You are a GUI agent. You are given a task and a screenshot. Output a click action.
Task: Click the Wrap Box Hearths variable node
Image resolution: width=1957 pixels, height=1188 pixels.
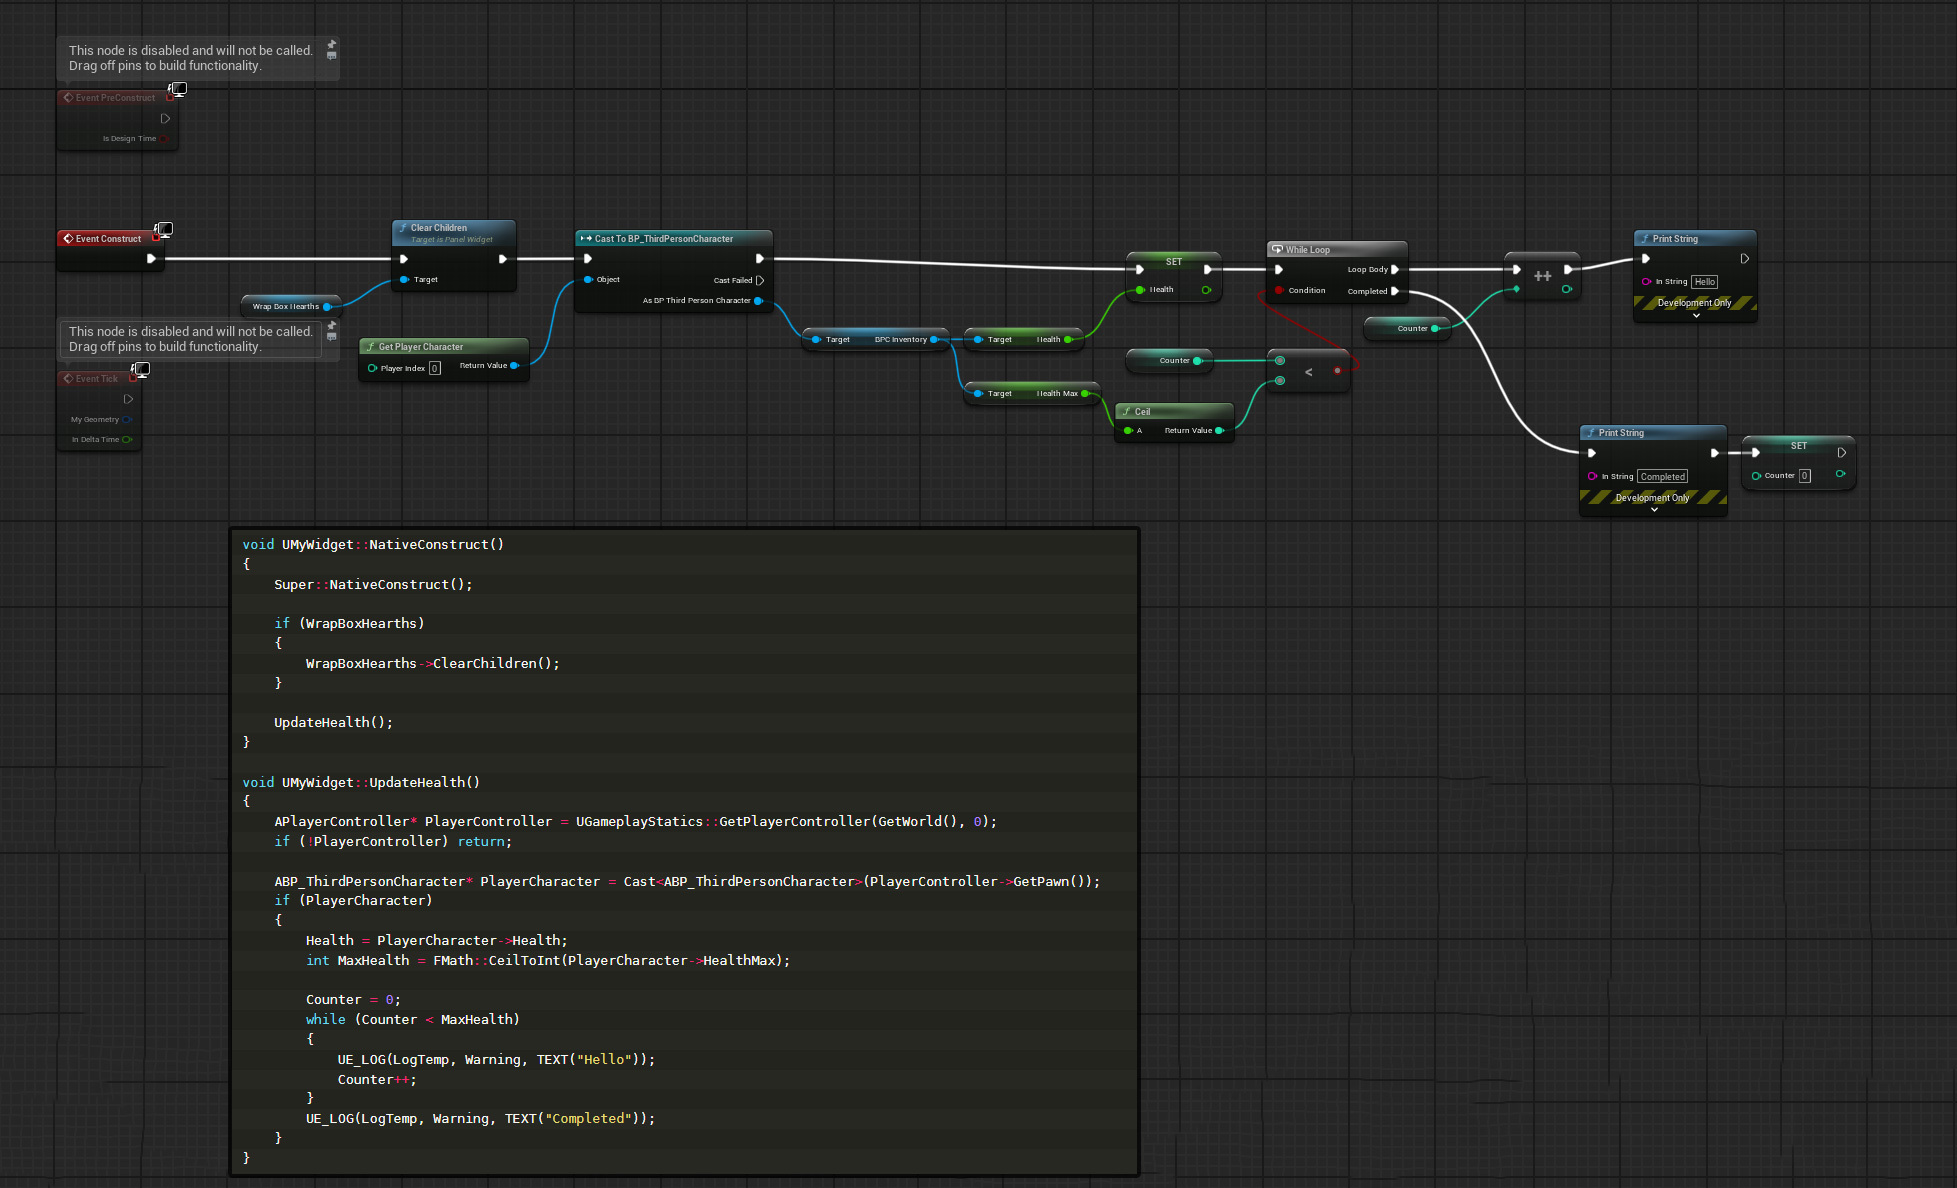point(286,307)
